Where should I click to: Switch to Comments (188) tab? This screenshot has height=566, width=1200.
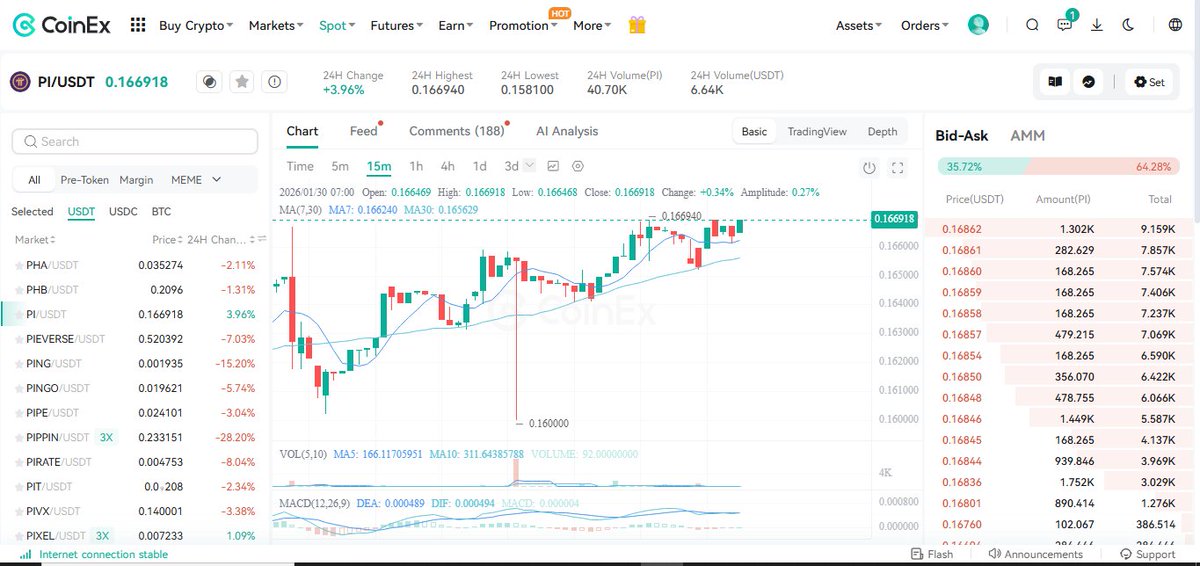pyautogui.click(x=457, y=131)
